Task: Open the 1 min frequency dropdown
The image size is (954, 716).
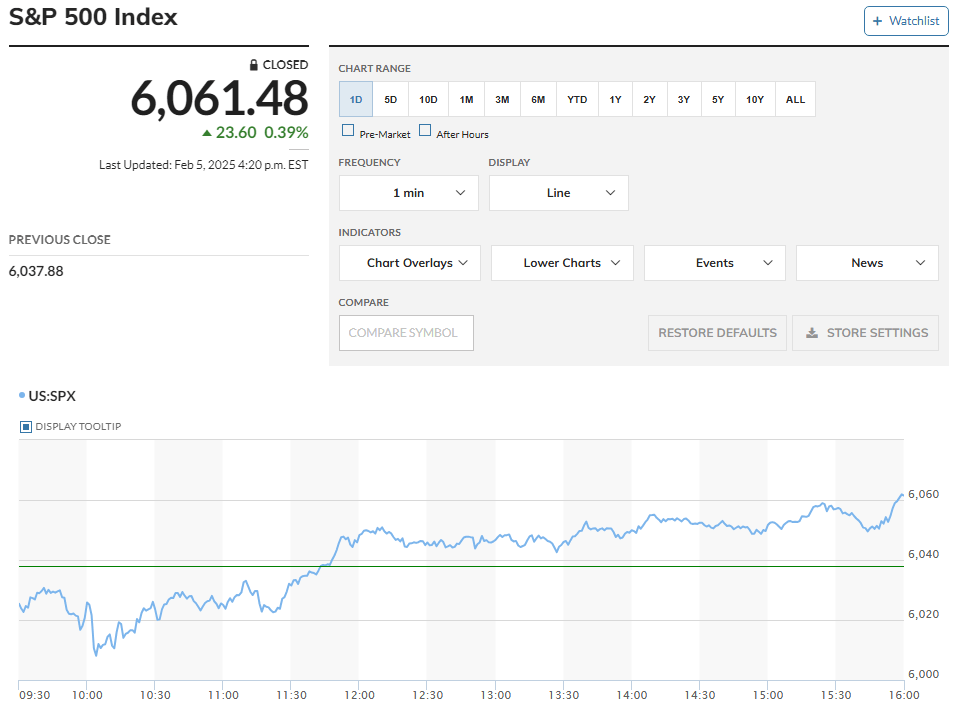Action: [x=409, y=193]
